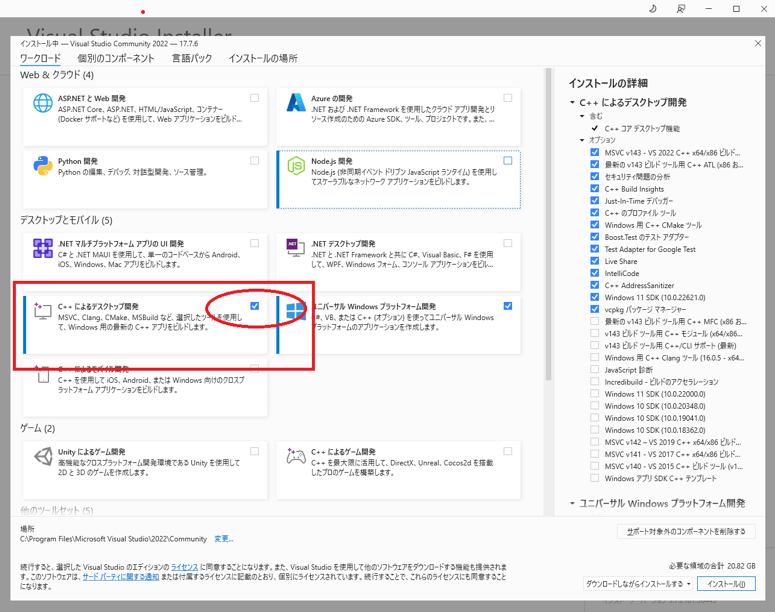Click the install path C:\Program Files\Microsoft Visual Studio text

click(x=113, y=539)
